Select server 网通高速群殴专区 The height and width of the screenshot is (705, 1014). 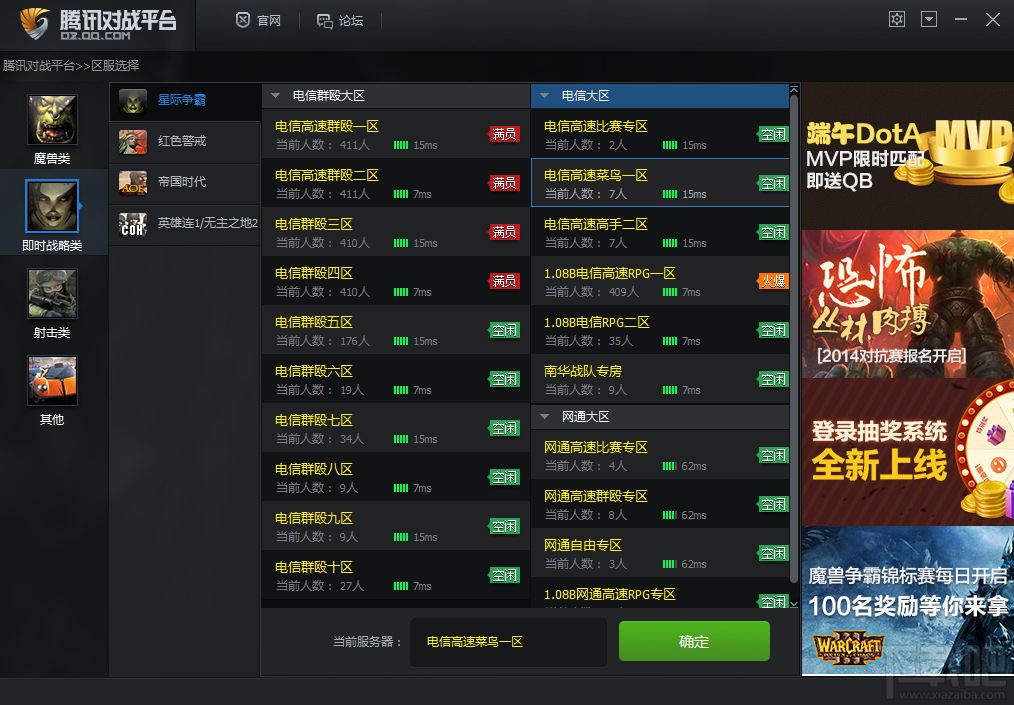[660, 504]
